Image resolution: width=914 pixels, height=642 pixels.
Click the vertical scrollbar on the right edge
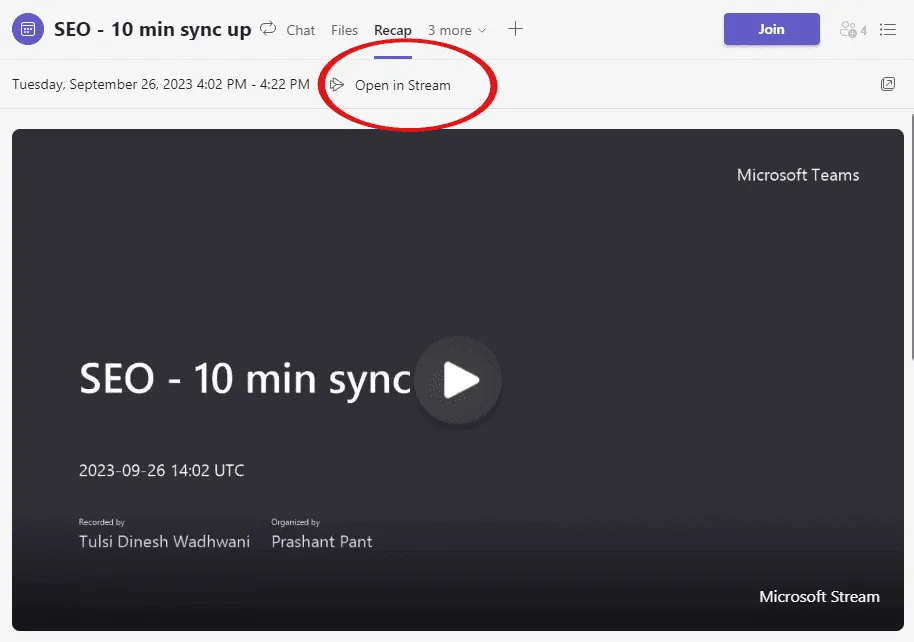pyautogui.click(x=910, y=240)
